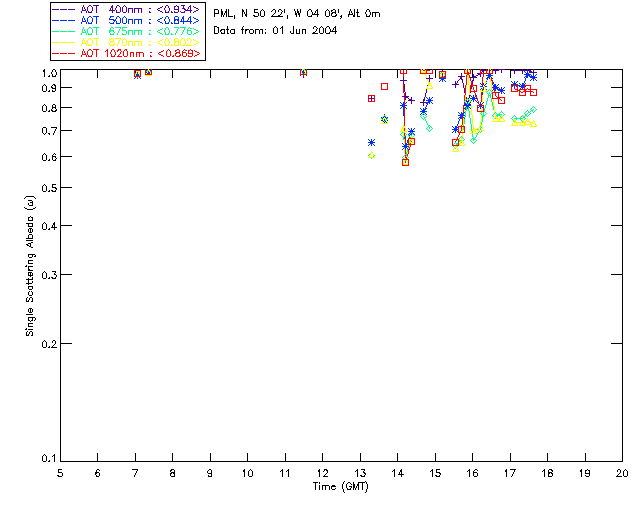Click x-axis tick label 15
Viewport: 640px width, 512px height.
435,473
